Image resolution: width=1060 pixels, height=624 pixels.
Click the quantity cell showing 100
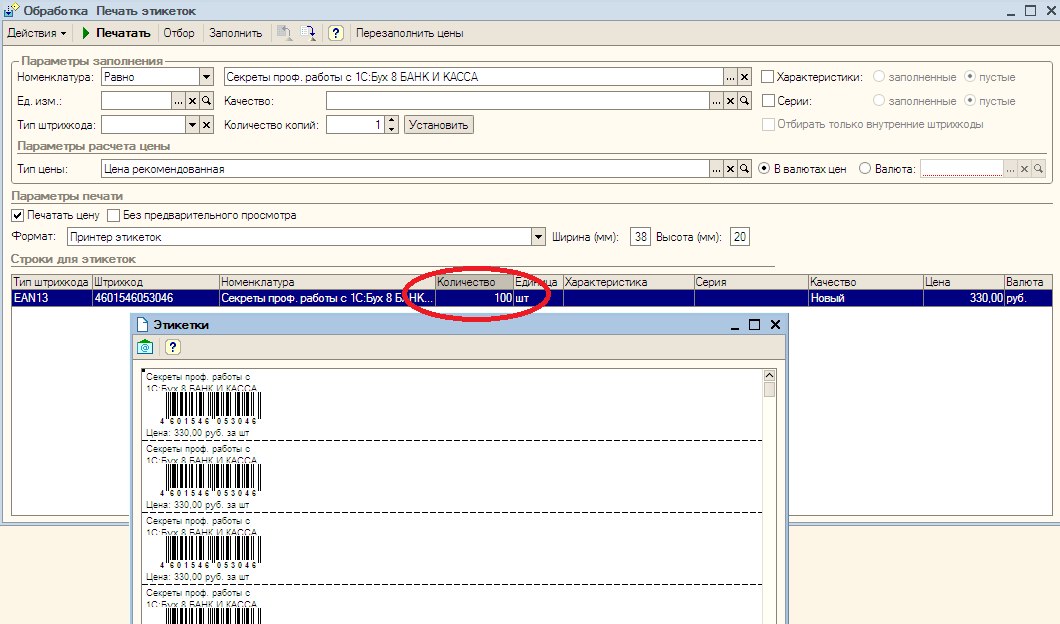[474, 298]
